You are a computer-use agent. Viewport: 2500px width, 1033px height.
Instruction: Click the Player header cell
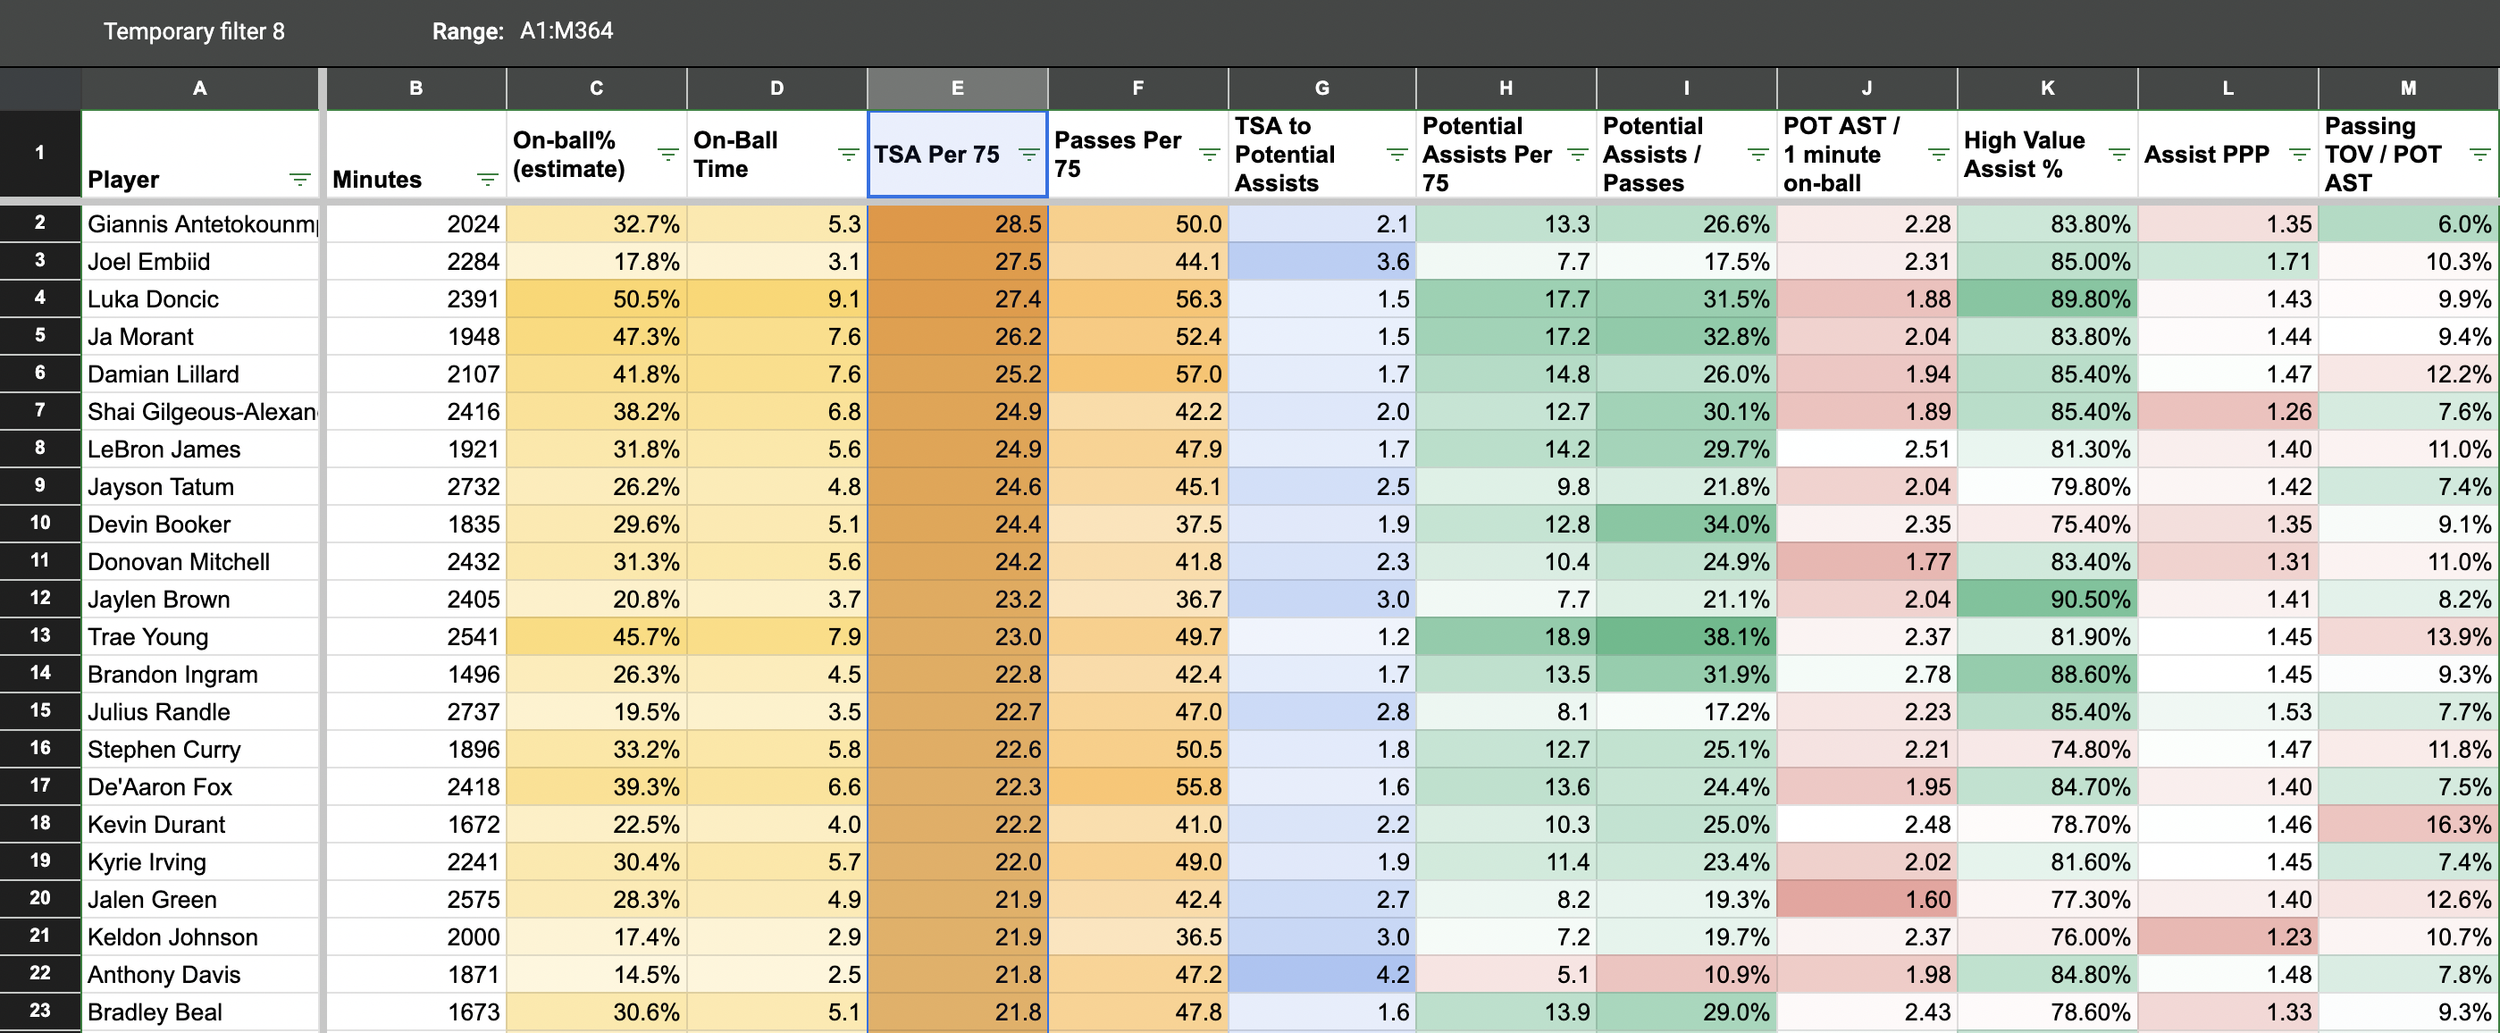pyautogui.click(x=200, y=154)
